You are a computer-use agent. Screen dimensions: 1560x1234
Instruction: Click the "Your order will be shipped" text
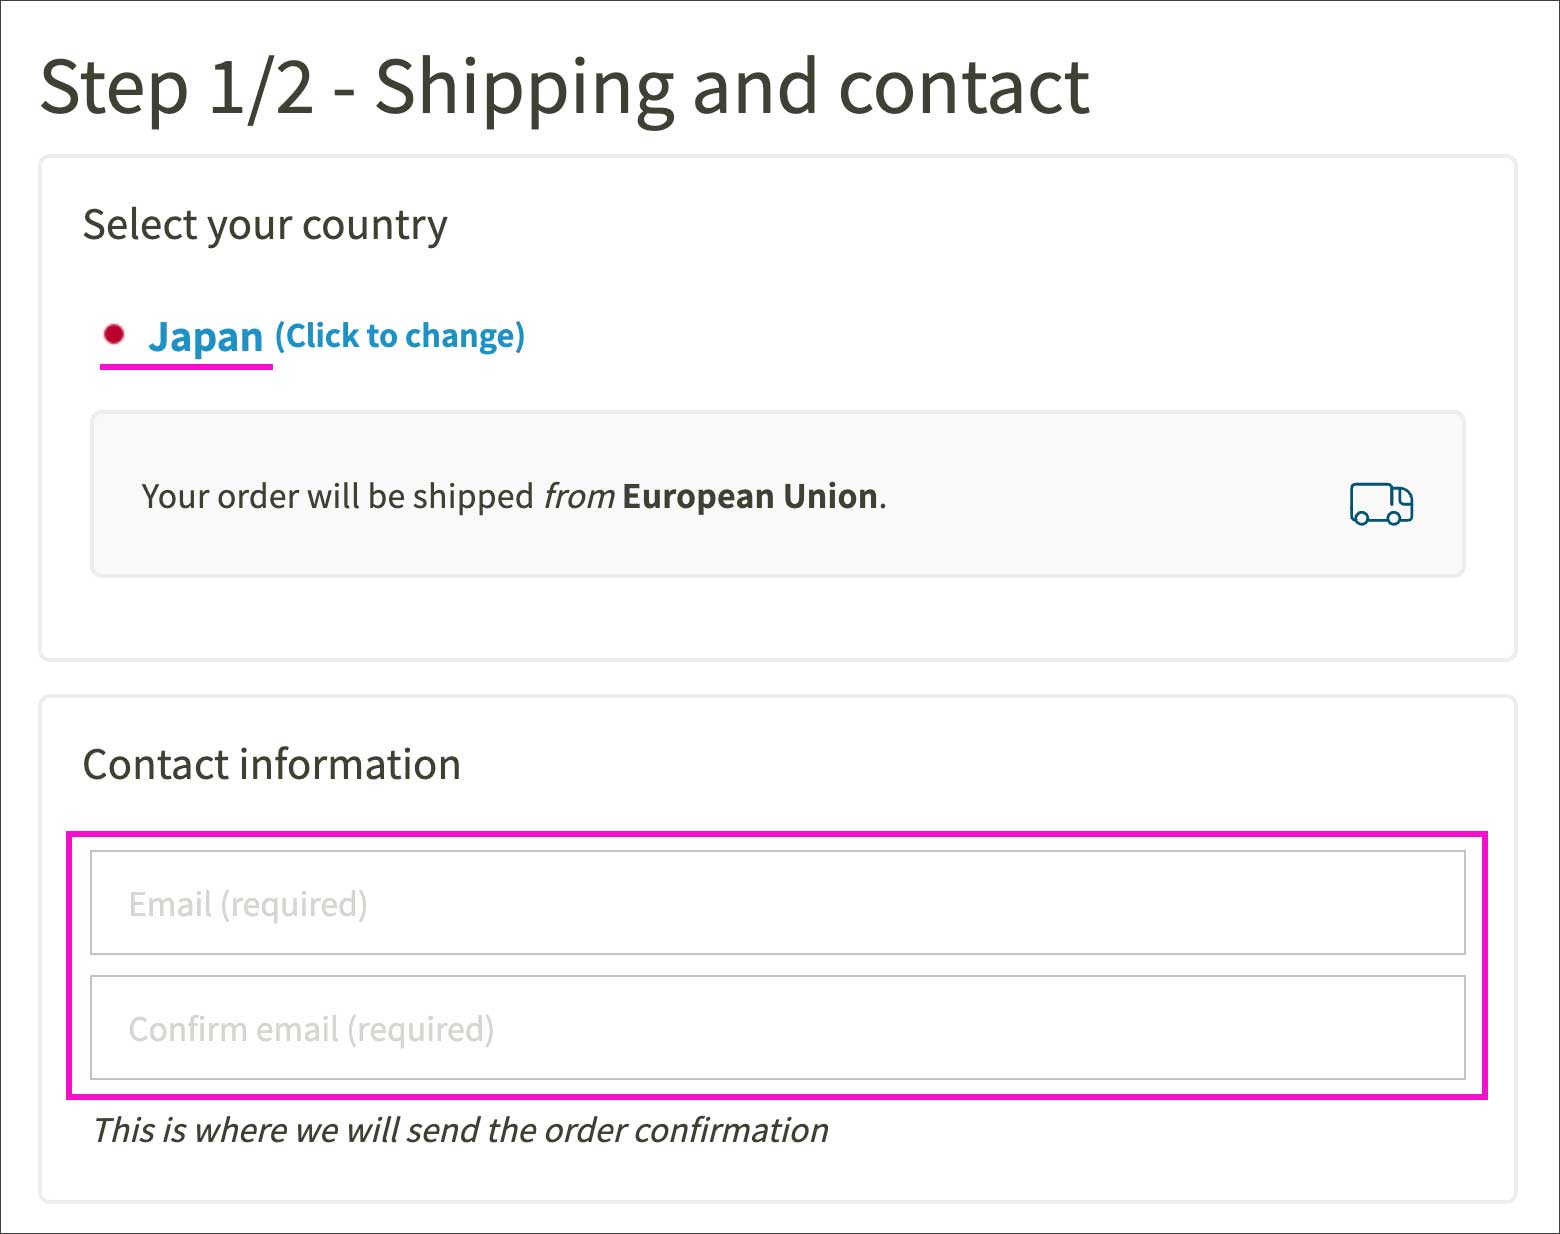pos(337,496)
